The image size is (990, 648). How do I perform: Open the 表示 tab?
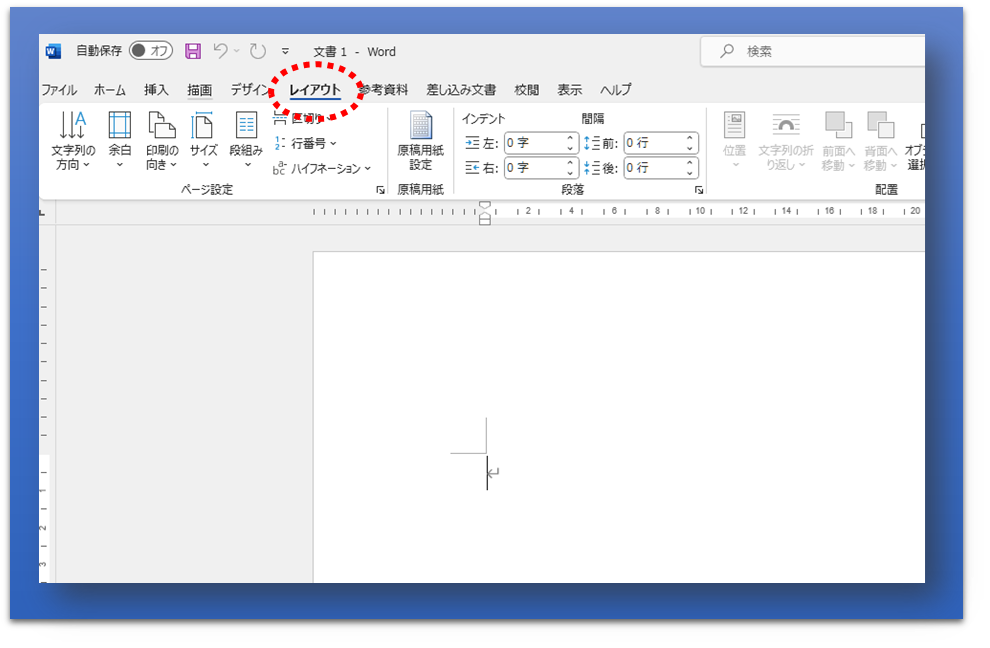coord(570,90)
